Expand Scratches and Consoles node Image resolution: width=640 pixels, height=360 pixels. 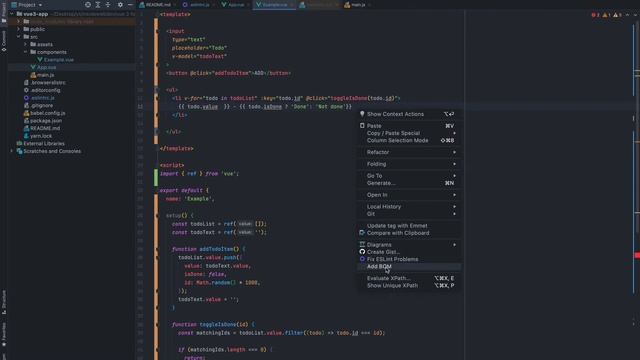[x=12, y=151]
